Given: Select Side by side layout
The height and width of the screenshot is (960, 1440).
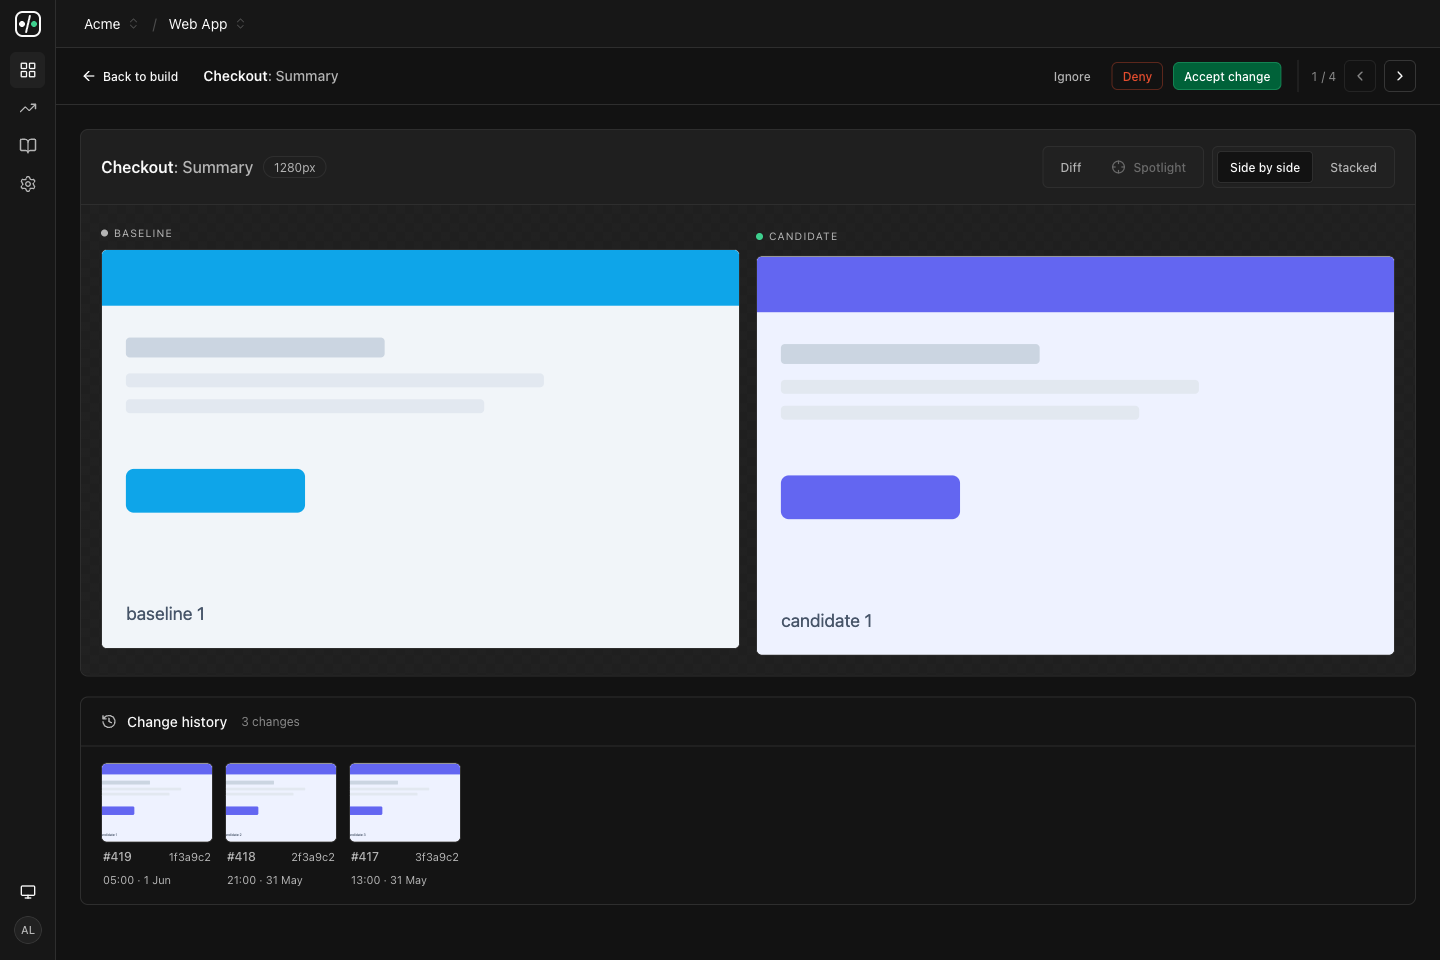Looking at the screenshot, I should [1265, 167].
